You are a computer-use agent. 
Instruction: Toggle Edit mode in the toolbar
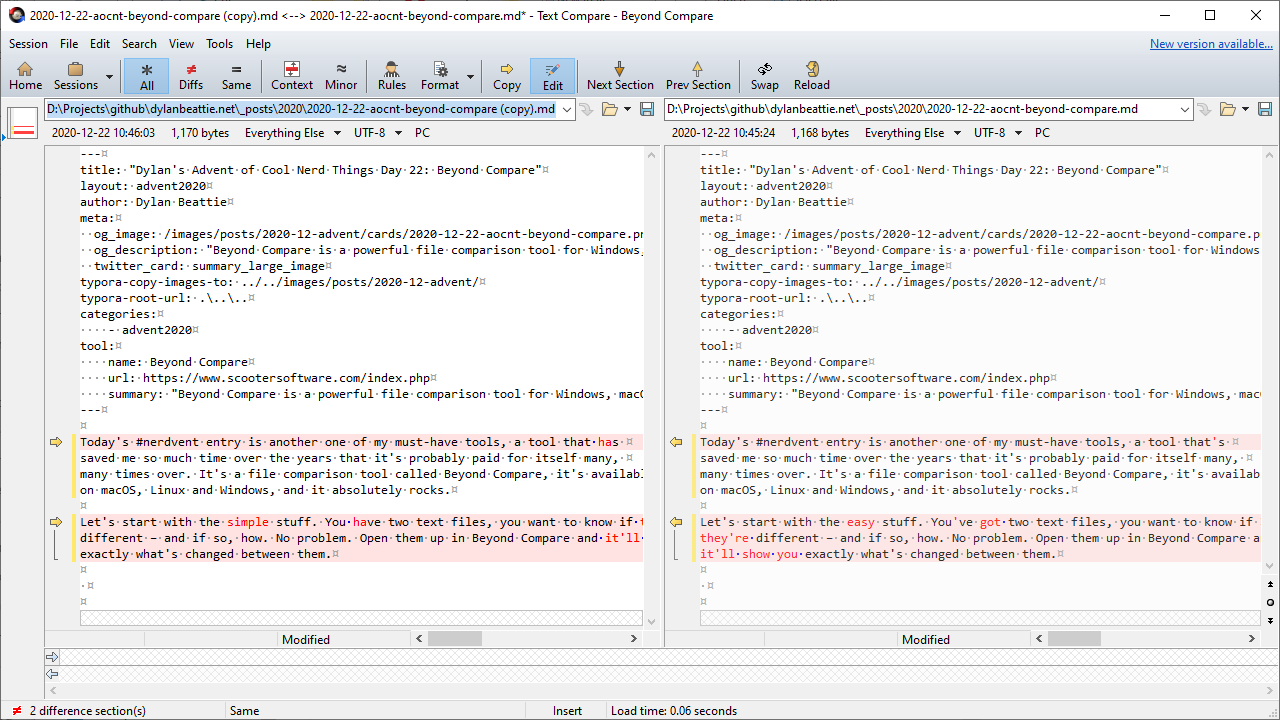pyautogui.click(x=553, y=76)
